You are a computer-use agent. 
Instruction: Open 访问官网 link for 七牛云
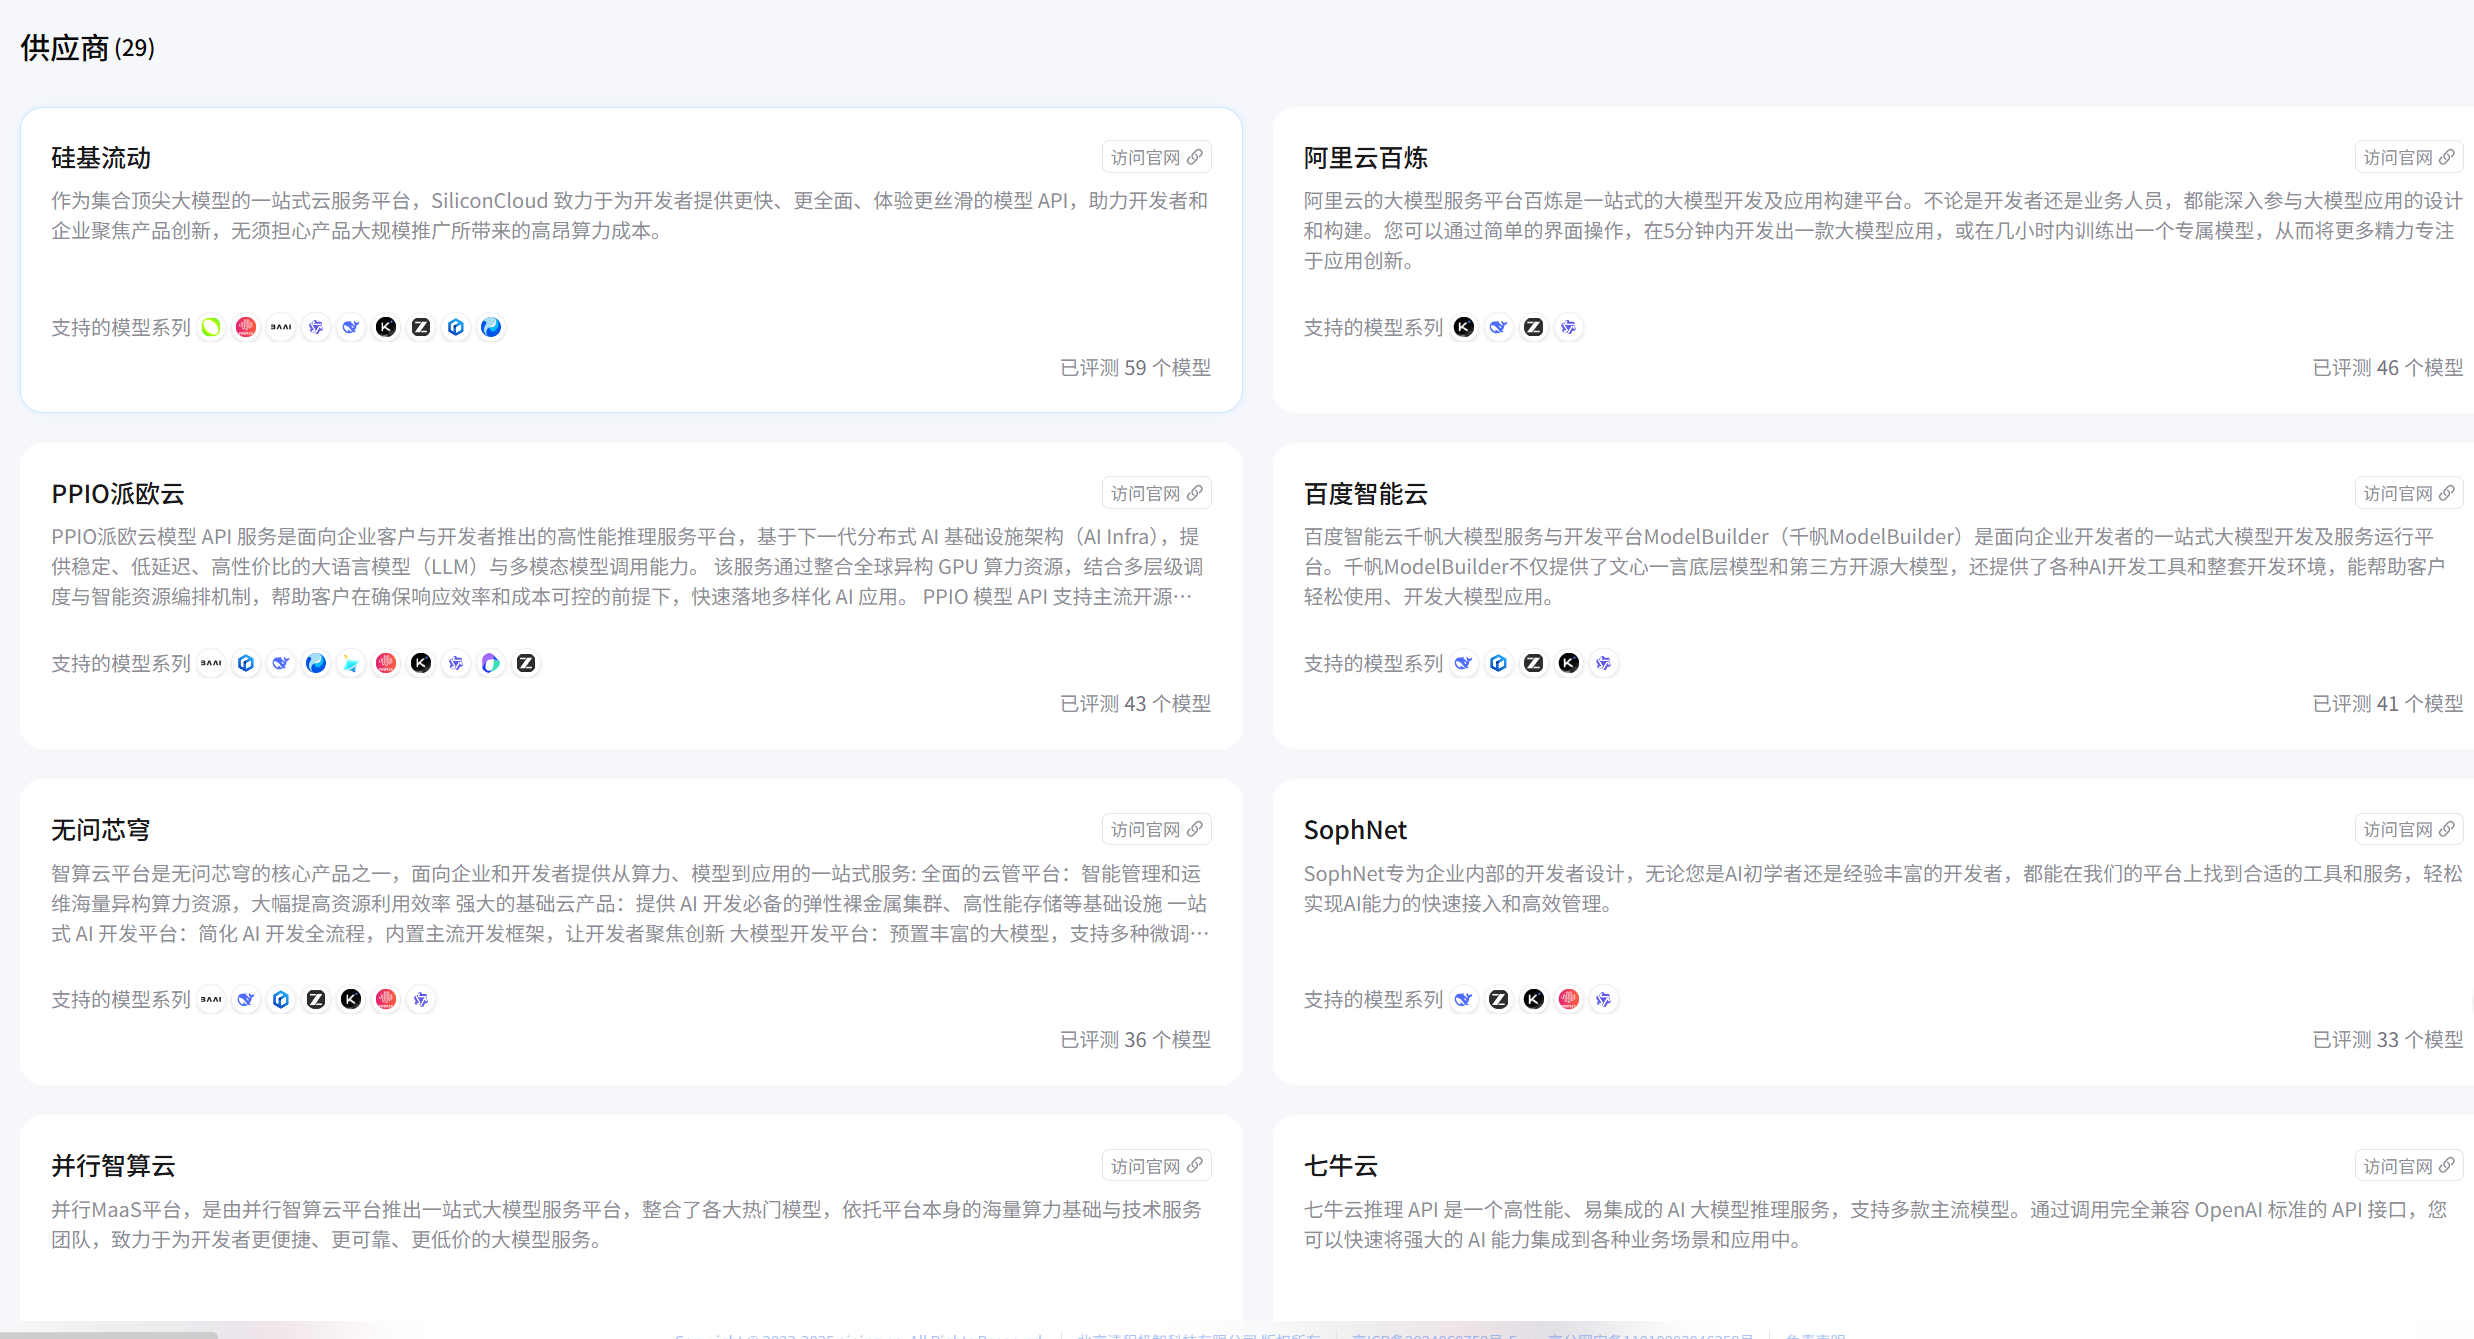tap(2408, 1166)
